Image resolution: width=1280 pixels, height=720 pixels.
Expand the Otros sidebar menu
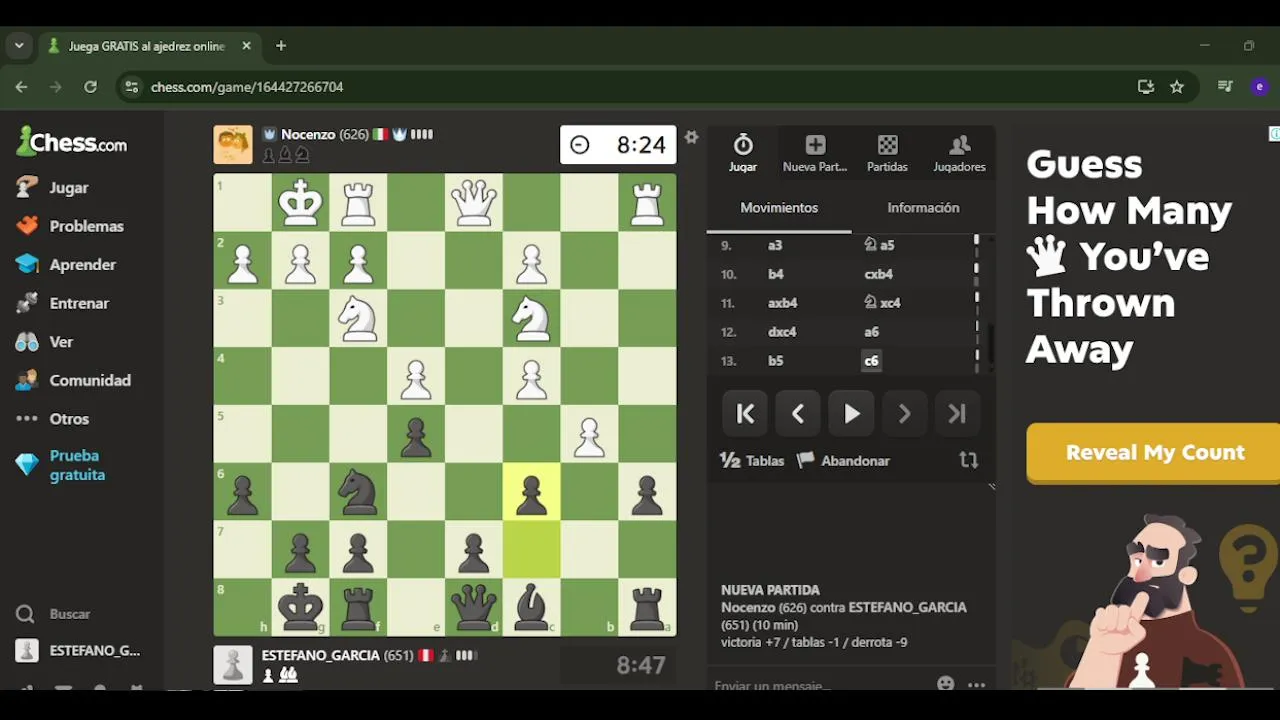[52, 418]
